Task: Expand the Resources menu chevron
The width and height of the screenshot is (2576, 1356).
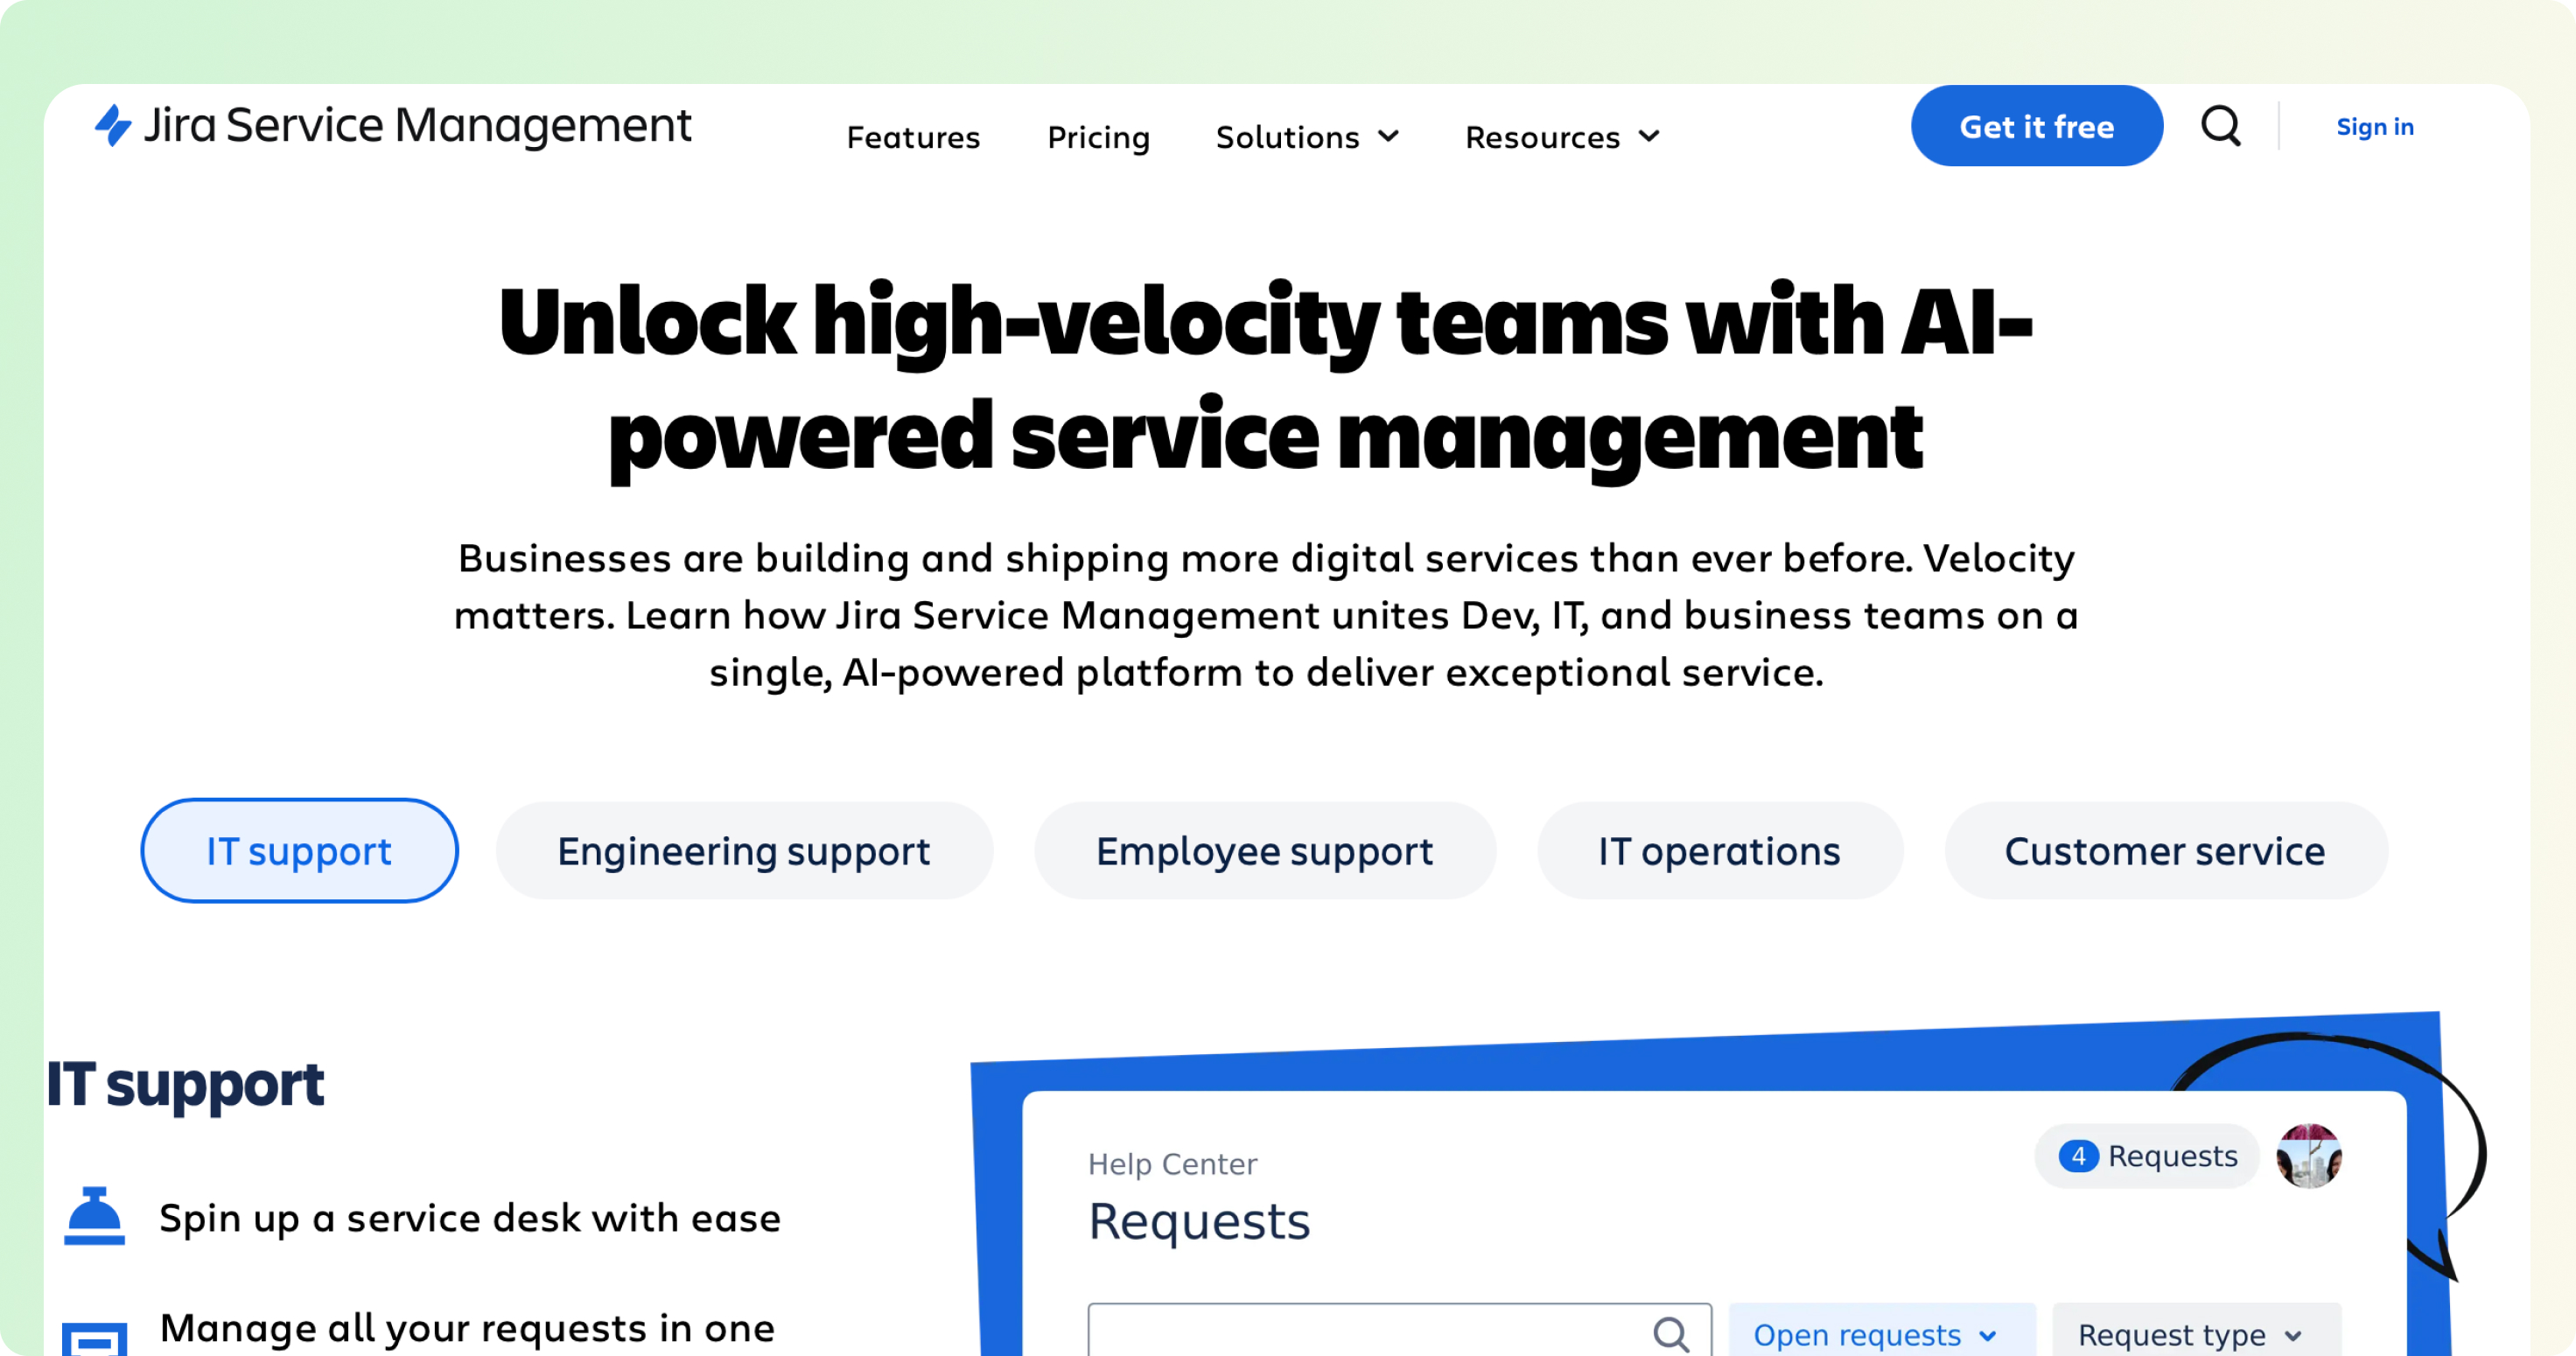Action: tap(1650, 137)
